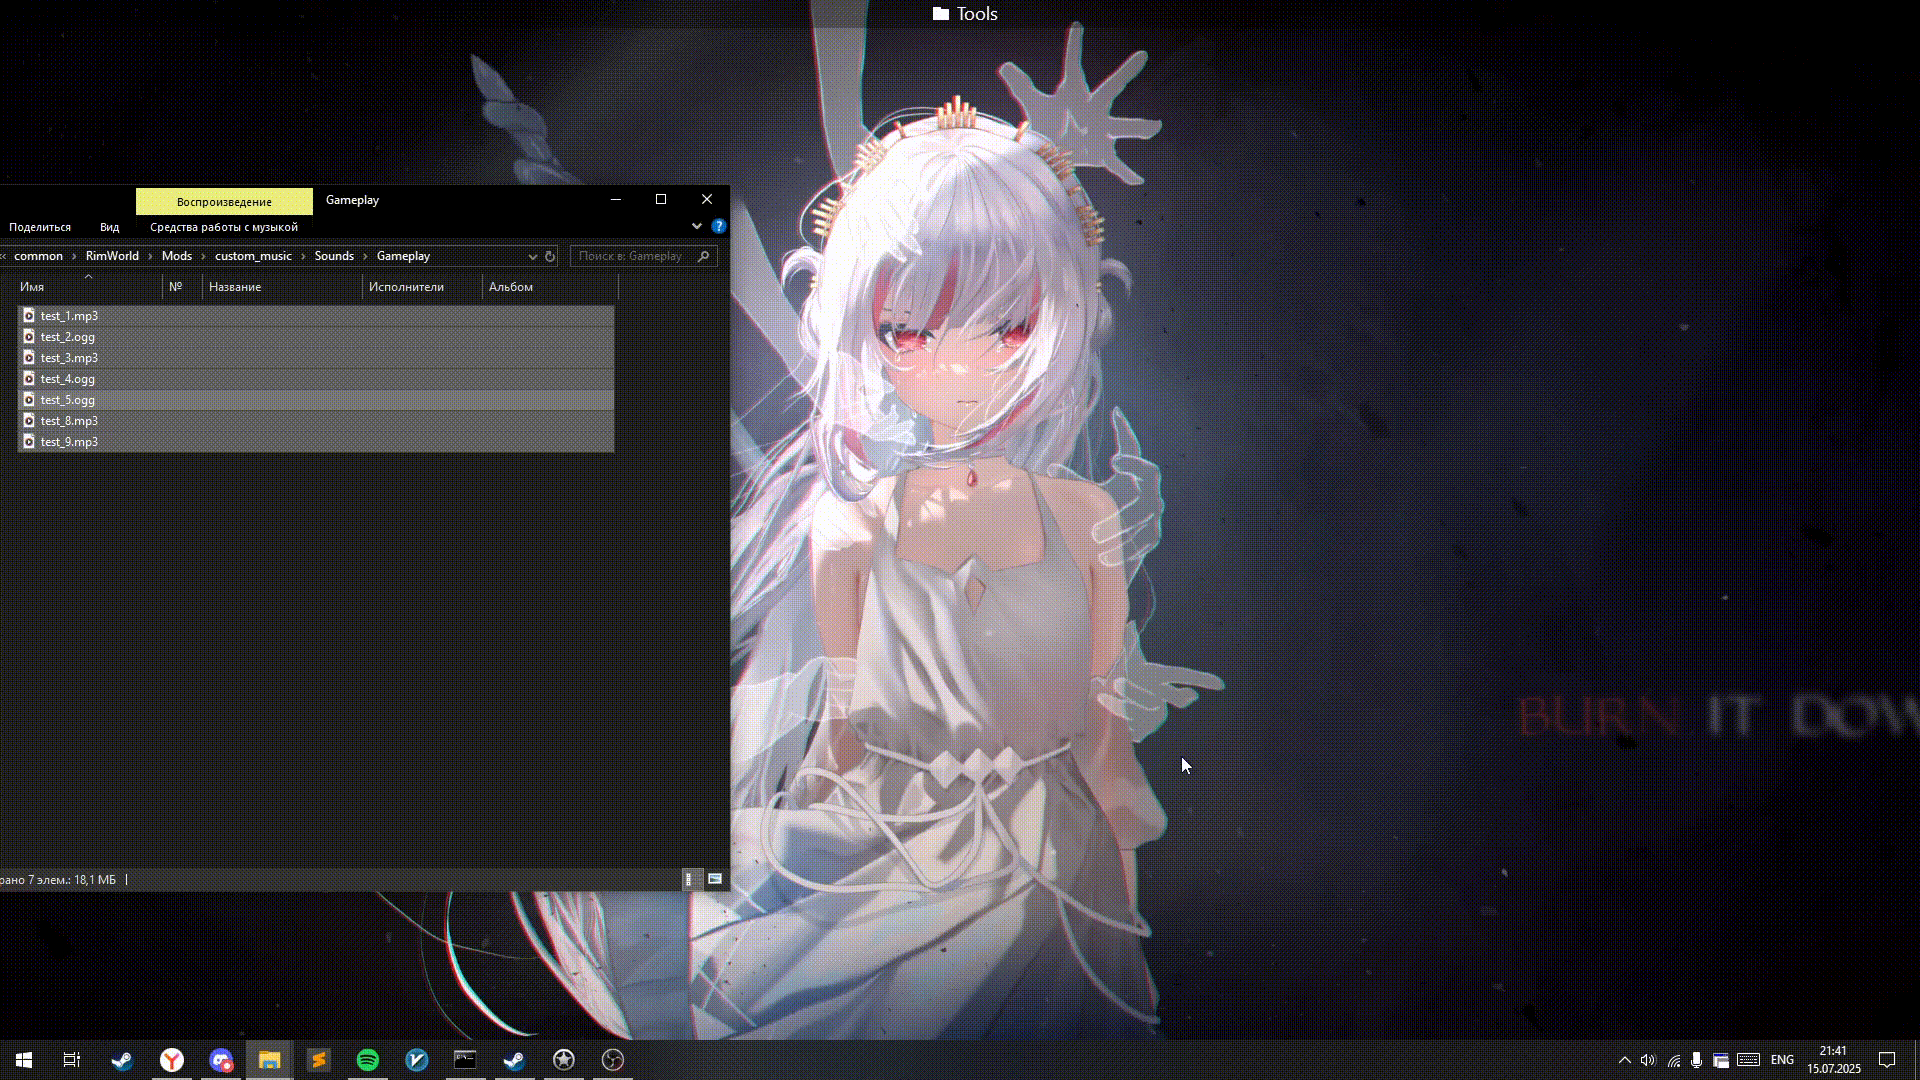
Task: Open the Windows Start menu
Action: click(24, 1060)
